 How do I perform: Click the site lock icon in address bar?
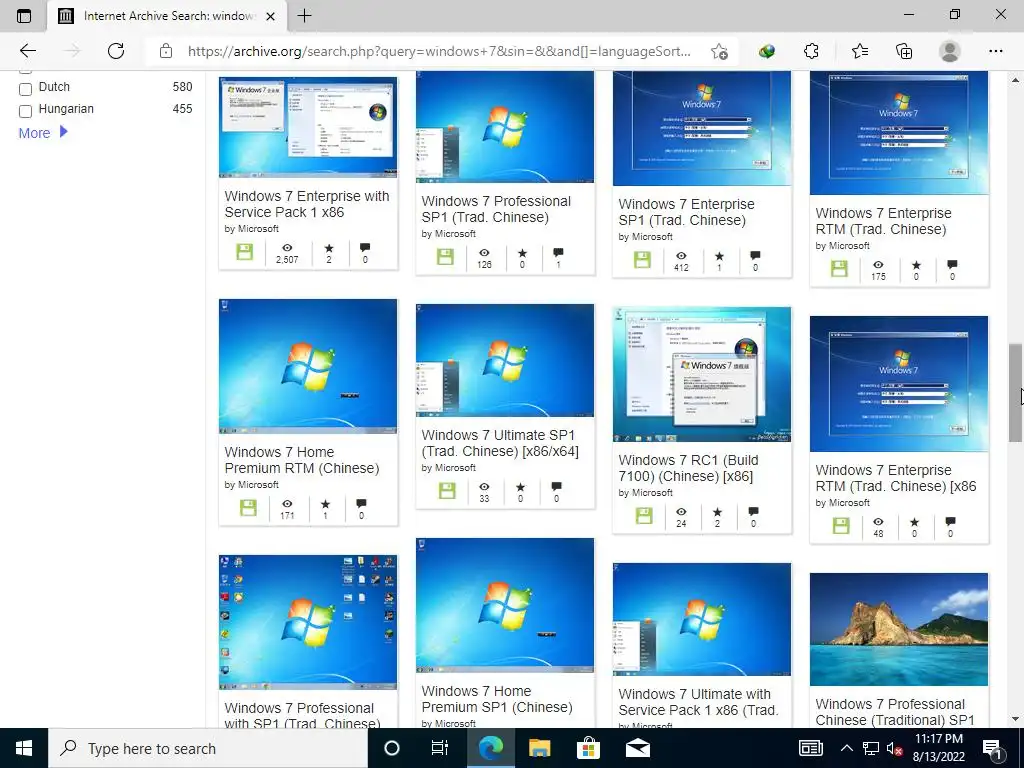point(166,51)
